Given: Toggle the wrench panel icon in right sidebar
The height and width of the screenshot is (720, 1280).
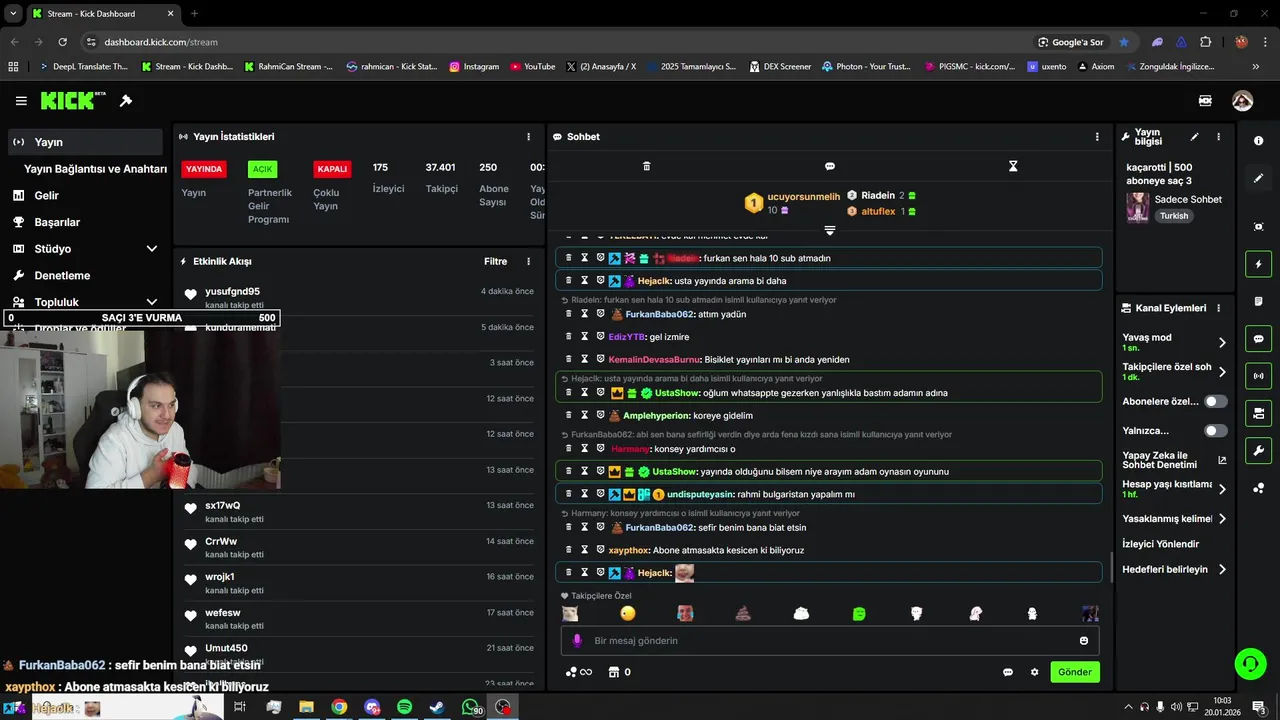Looking at the screenshot, I should click(x=1258, y=450).
